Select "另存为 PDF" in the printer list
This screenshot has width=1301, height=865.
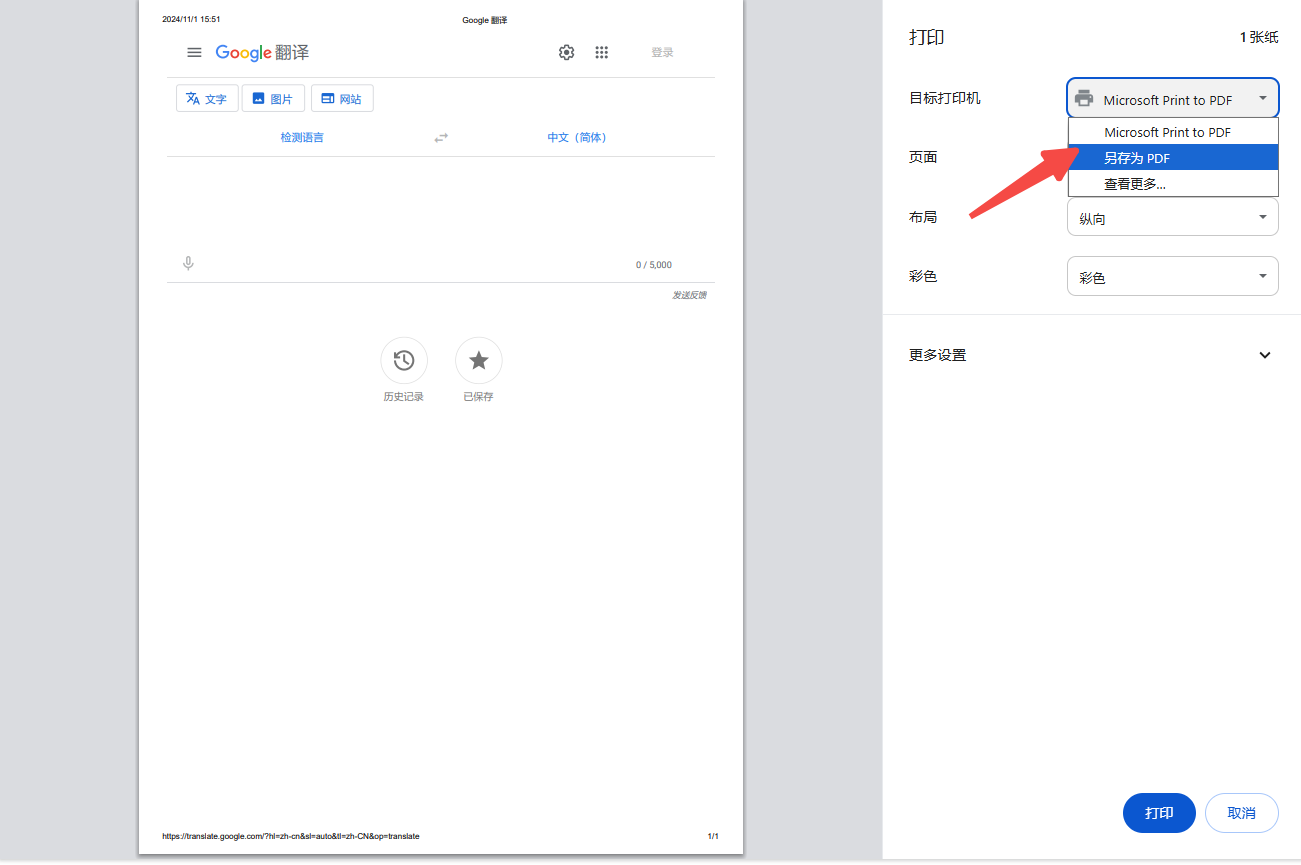coord(1173,158)
